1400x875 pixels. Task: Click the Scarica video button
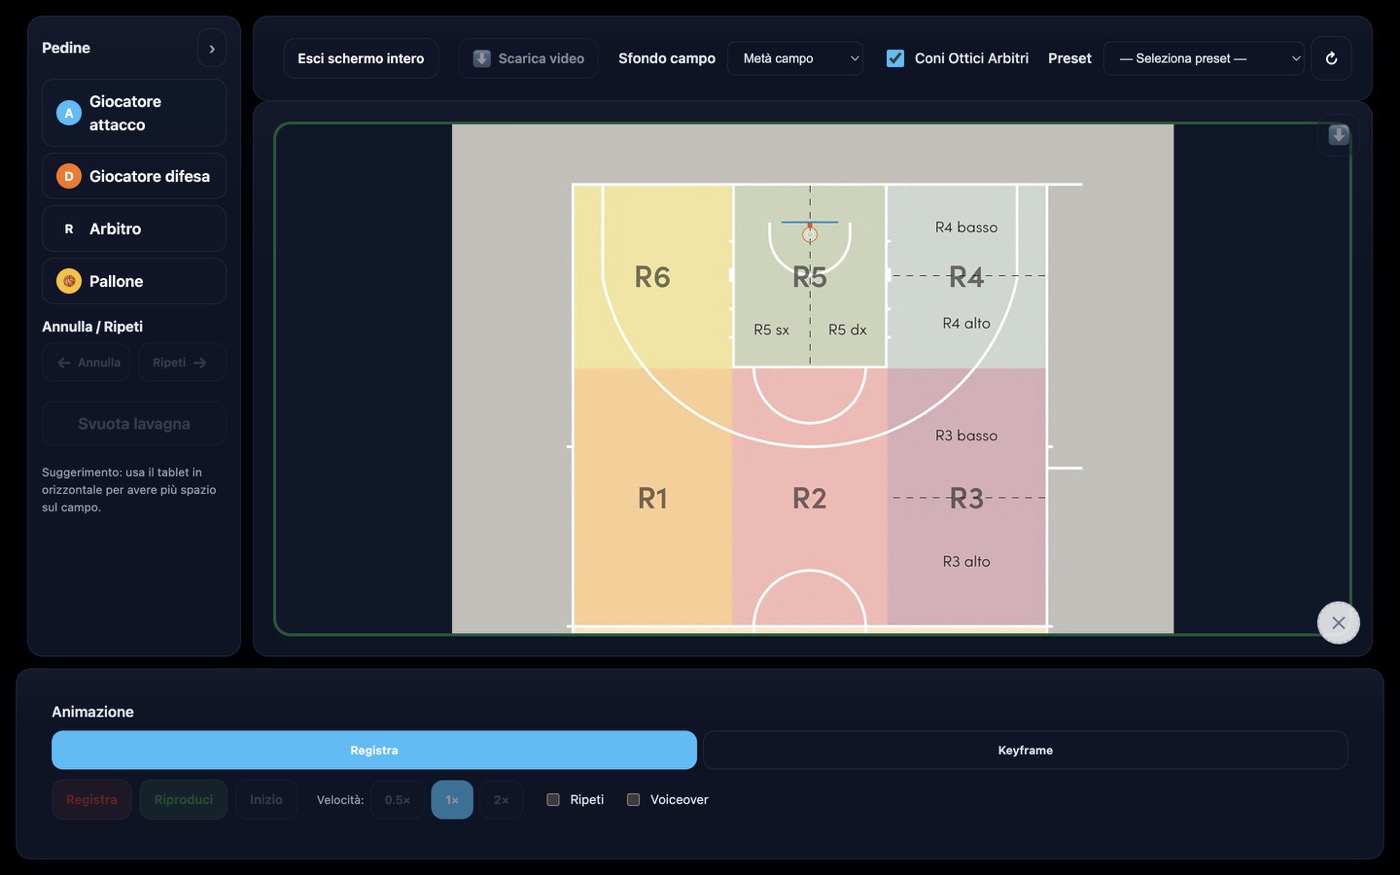pyautogui.click(x=529, y=58)
